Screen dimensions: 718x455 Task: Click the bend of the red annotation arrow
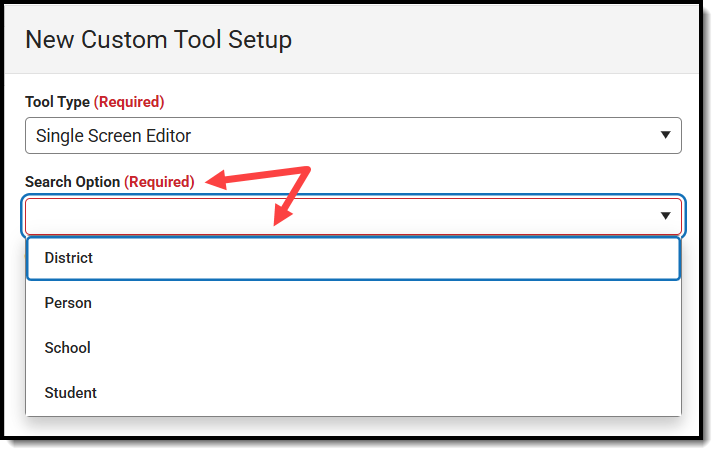pos(305,171)
